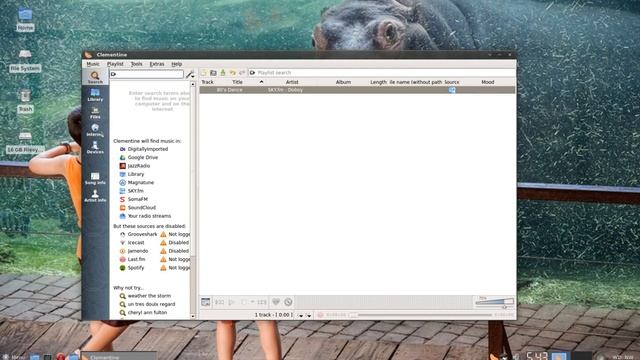Sort playlist by Title column header

[x=238, y=82]
